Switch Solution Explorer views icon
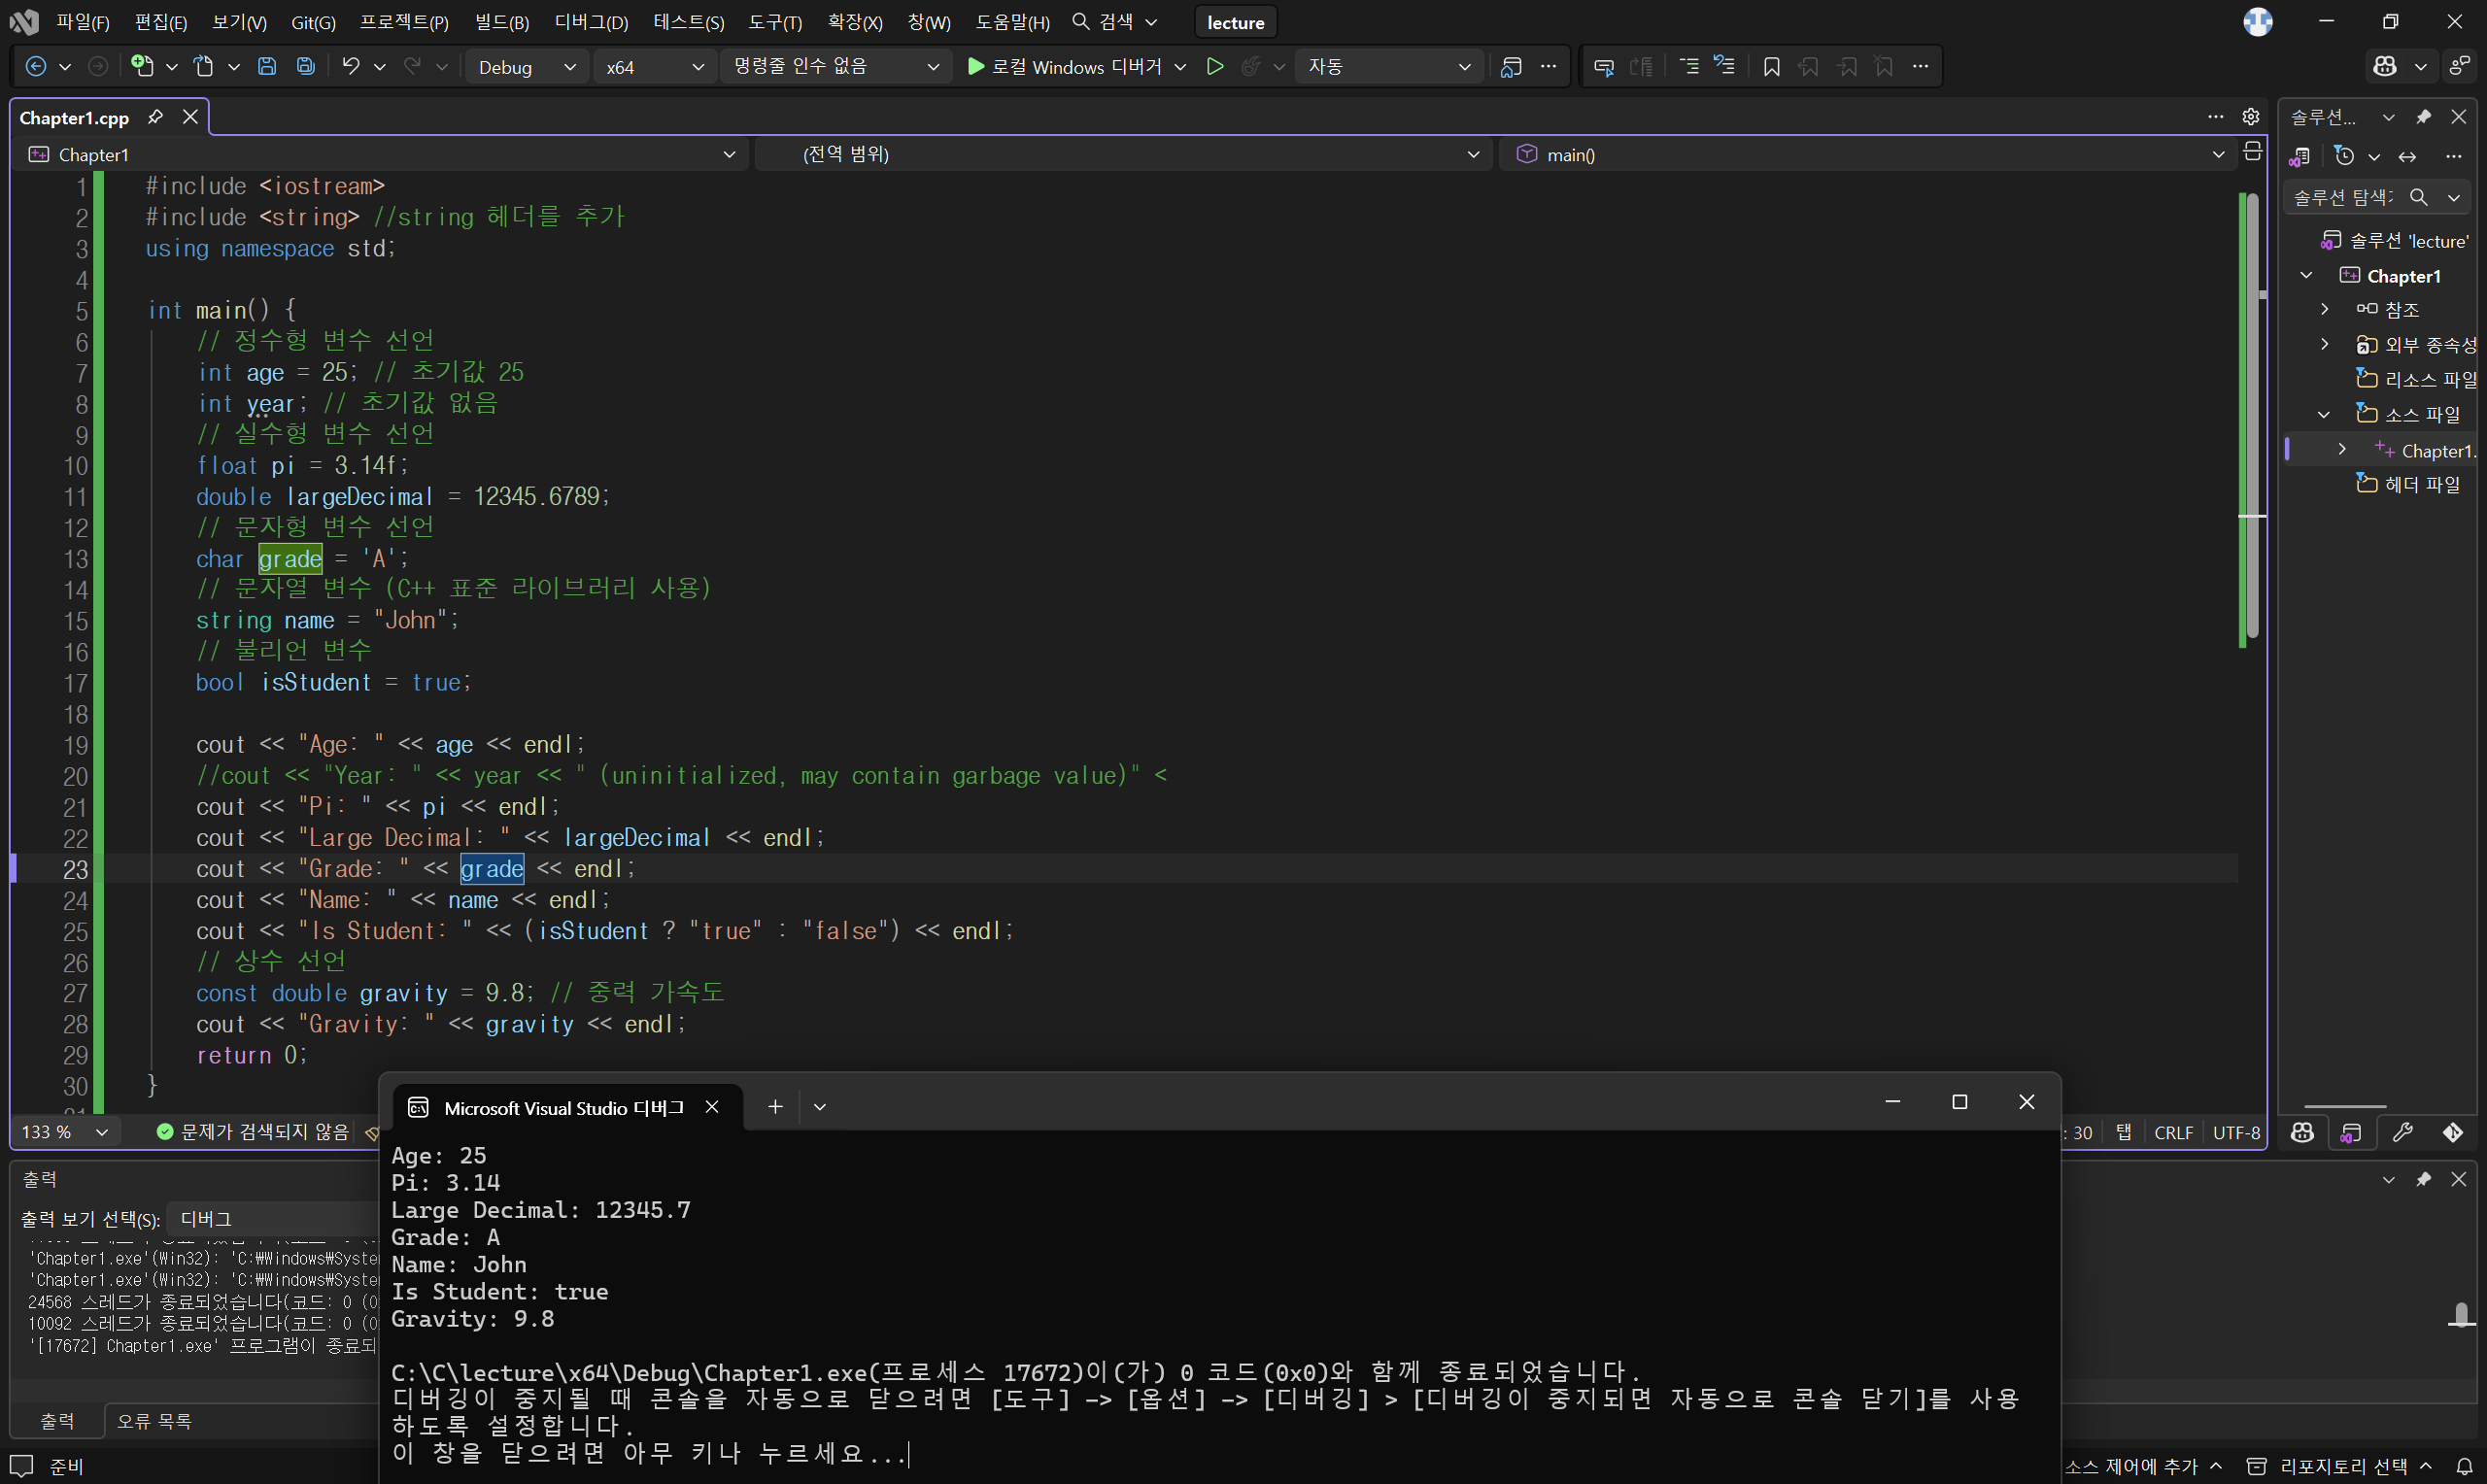Image resolution: width=2487 pixels, height=1484 pixels. pos(2299,156)
